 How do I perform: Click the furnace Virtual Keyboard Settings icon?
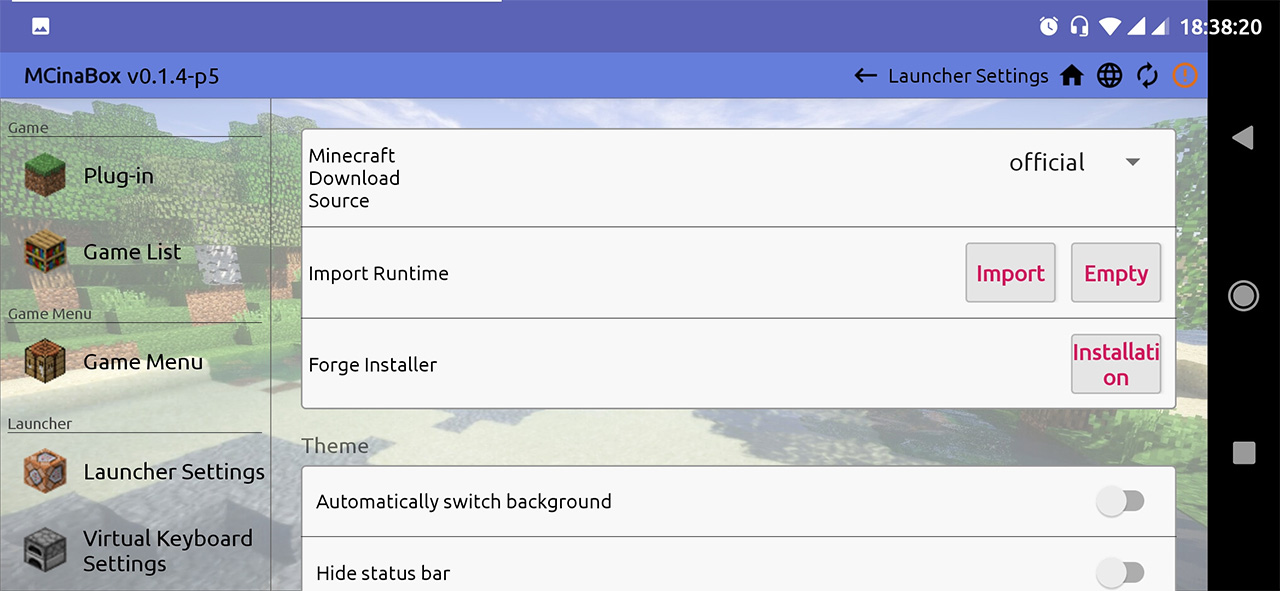pyautogui.click(x=45, y=550)
